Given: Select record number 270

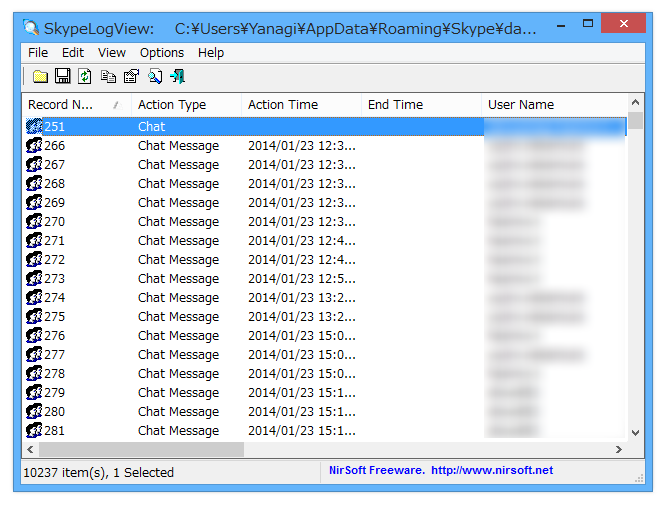Looking at the screenshot, I should pos(54,221).
